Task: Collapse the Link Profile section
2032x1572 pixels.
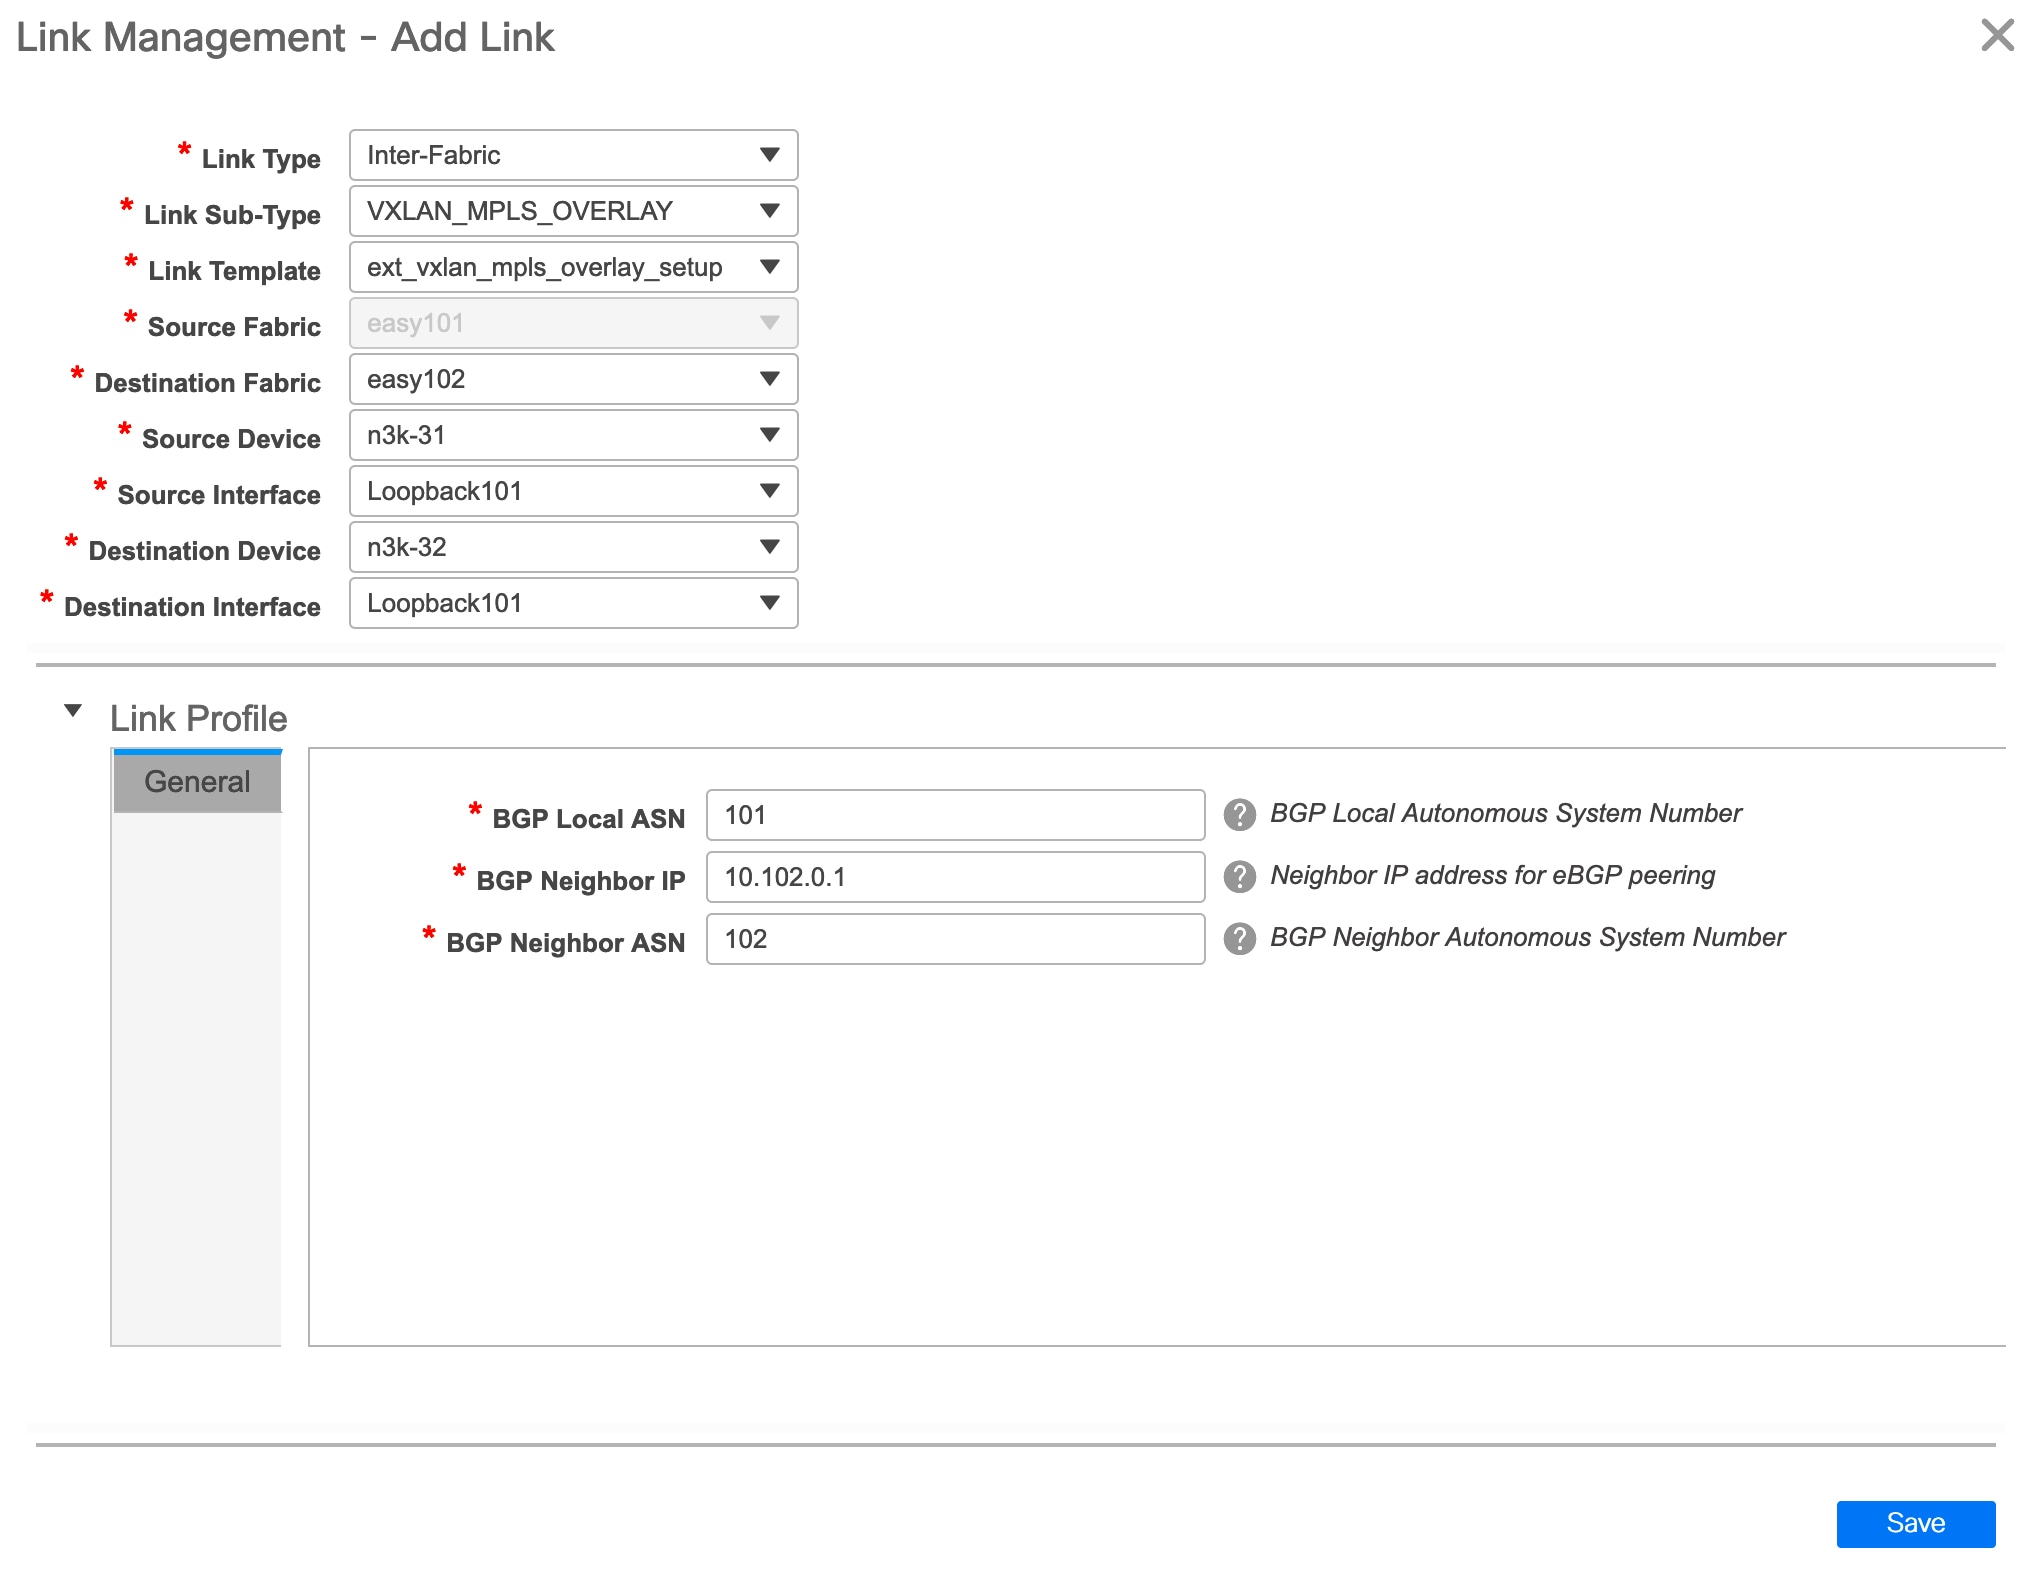Action: point(73,712)
